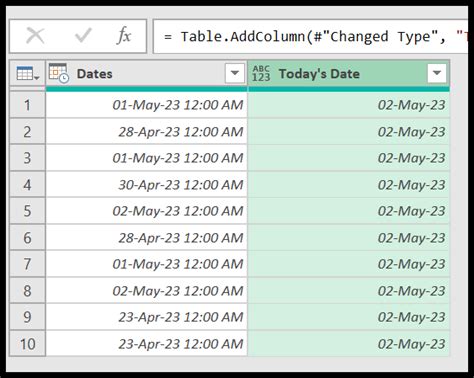Select the Dates column header
Screen dimensions: 474x378
coord(147,74)
